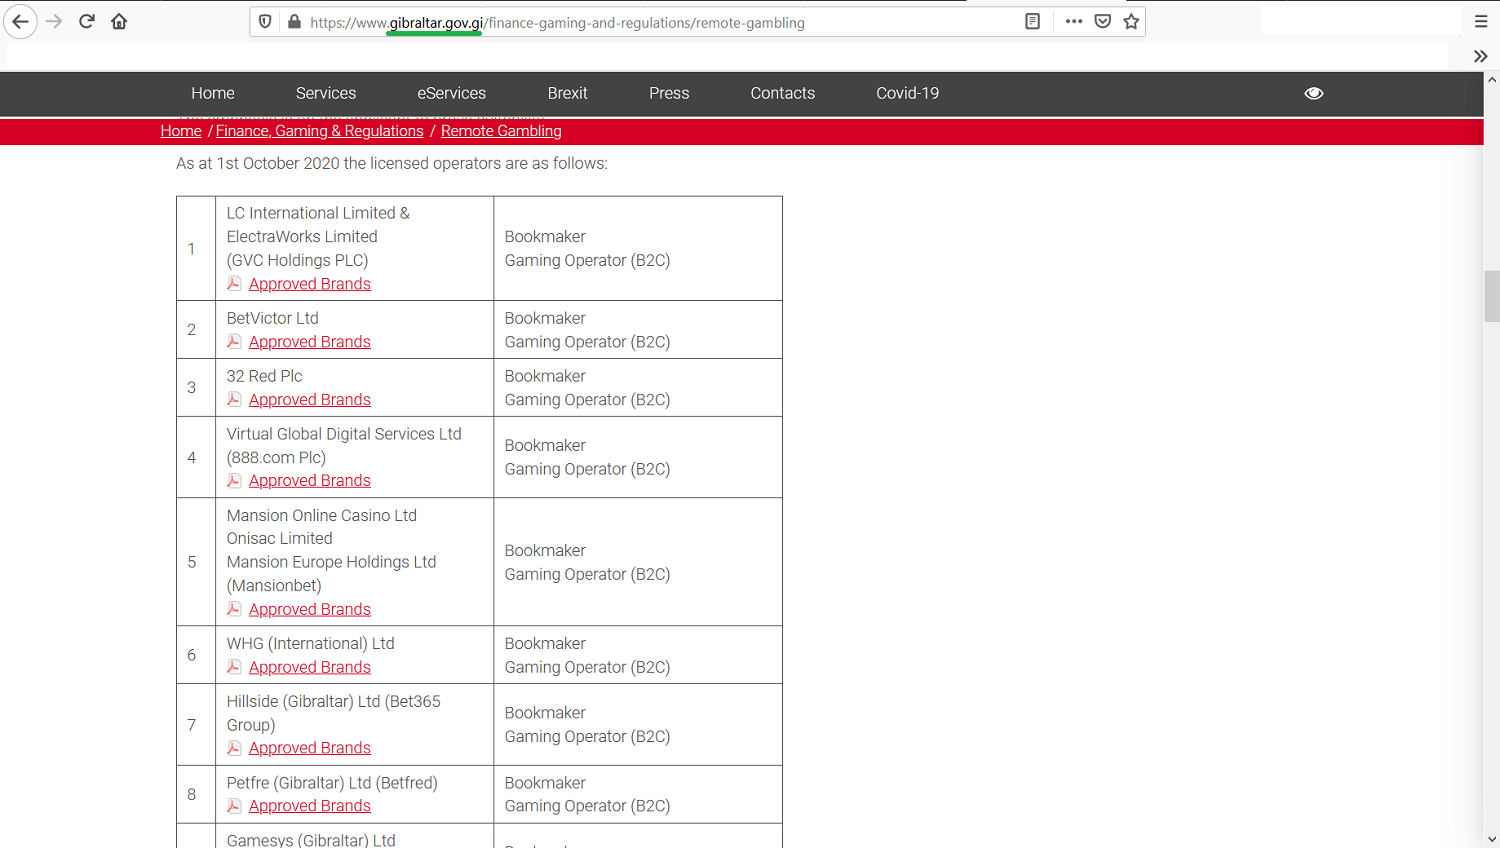Image resolution: width=1500 pixels, height=848 pixels.
Task: Open Approved Brands for GVC Holdings PLC
Action: (x=310, y=284)
